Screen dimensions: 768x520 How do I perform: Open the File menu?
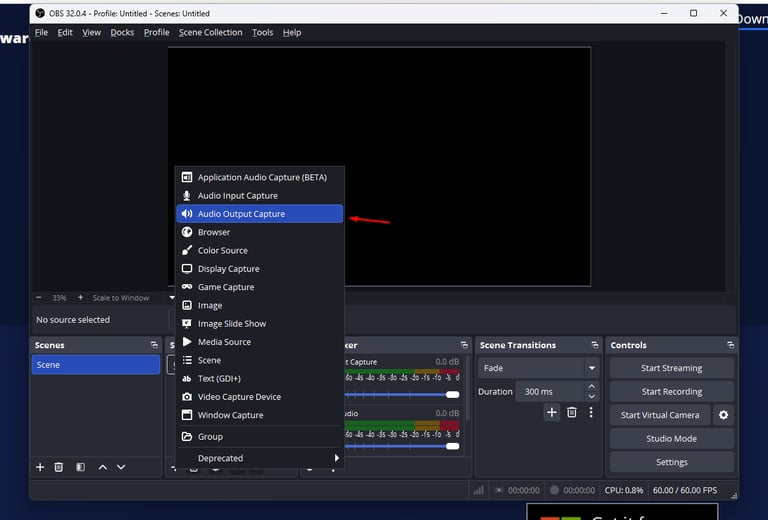(42, 32)
